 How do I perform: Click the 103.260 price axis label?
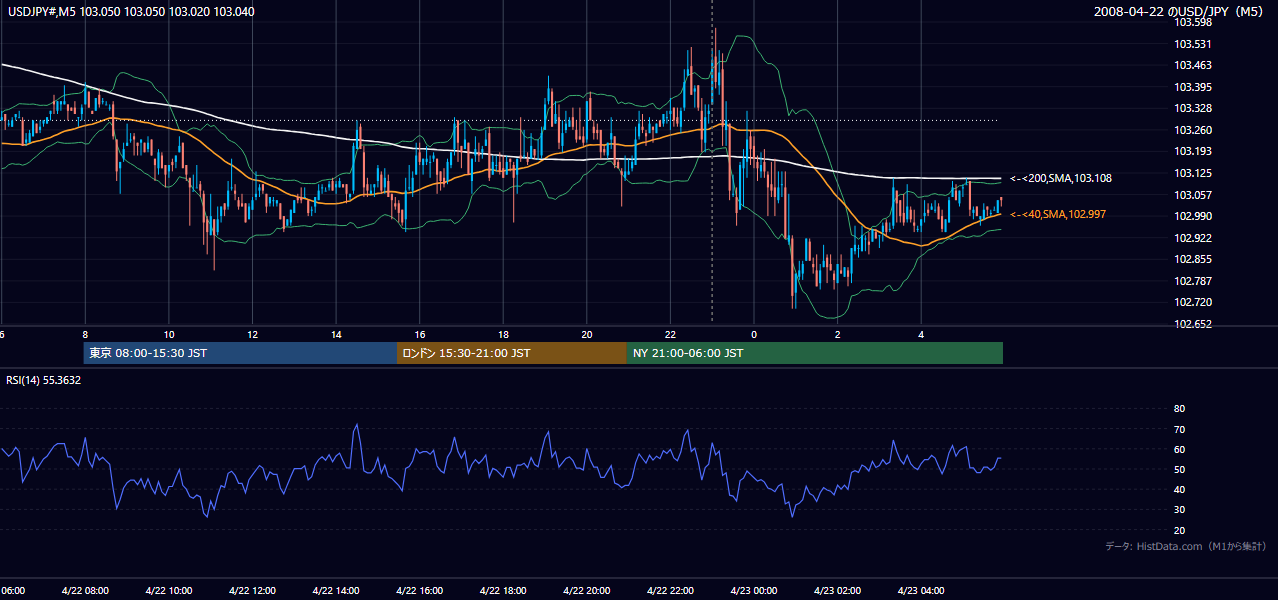(1192, 130)
